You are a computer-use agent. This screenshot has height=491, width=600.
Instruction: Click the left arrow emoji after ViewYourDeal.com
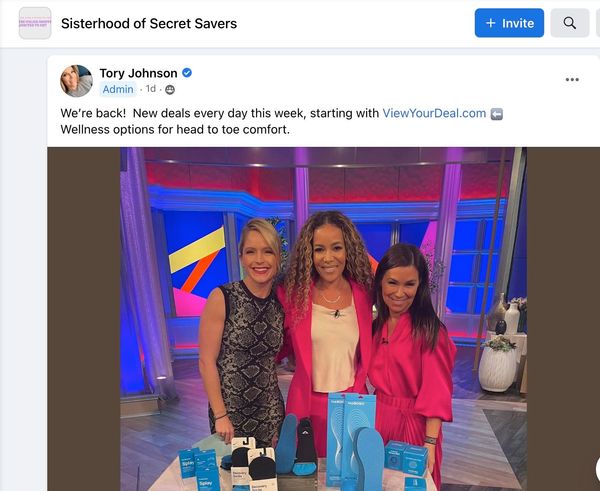pyautogui.click(x=497, y=114)
